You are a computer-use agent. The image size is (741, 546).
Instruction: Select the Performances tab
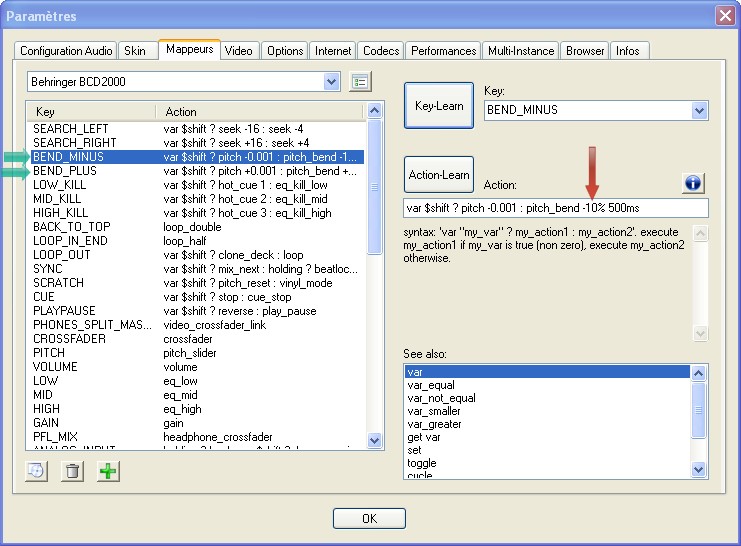444,51
